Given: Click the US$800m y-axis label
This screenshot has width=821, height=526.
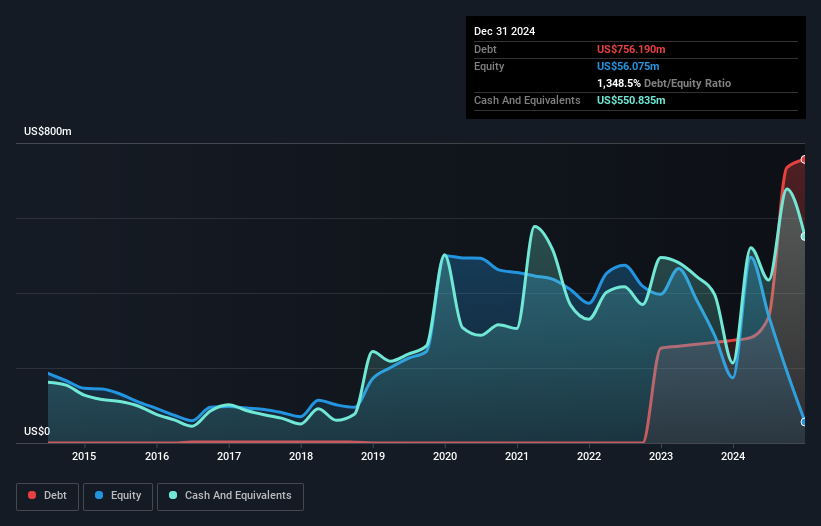Looking at the screenshot, I should (48, 131).
